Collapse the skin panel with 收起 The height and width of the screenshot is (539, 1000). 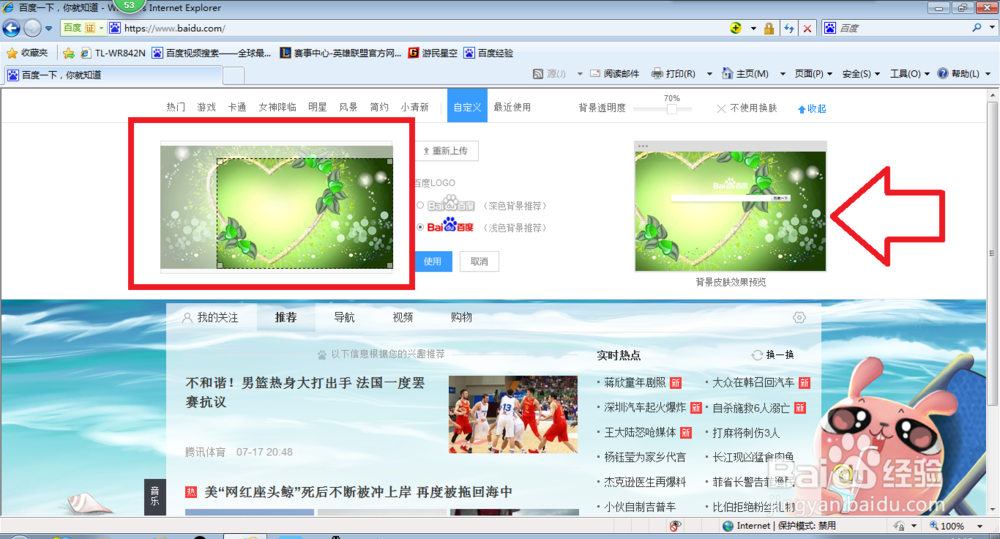[812, 109]
